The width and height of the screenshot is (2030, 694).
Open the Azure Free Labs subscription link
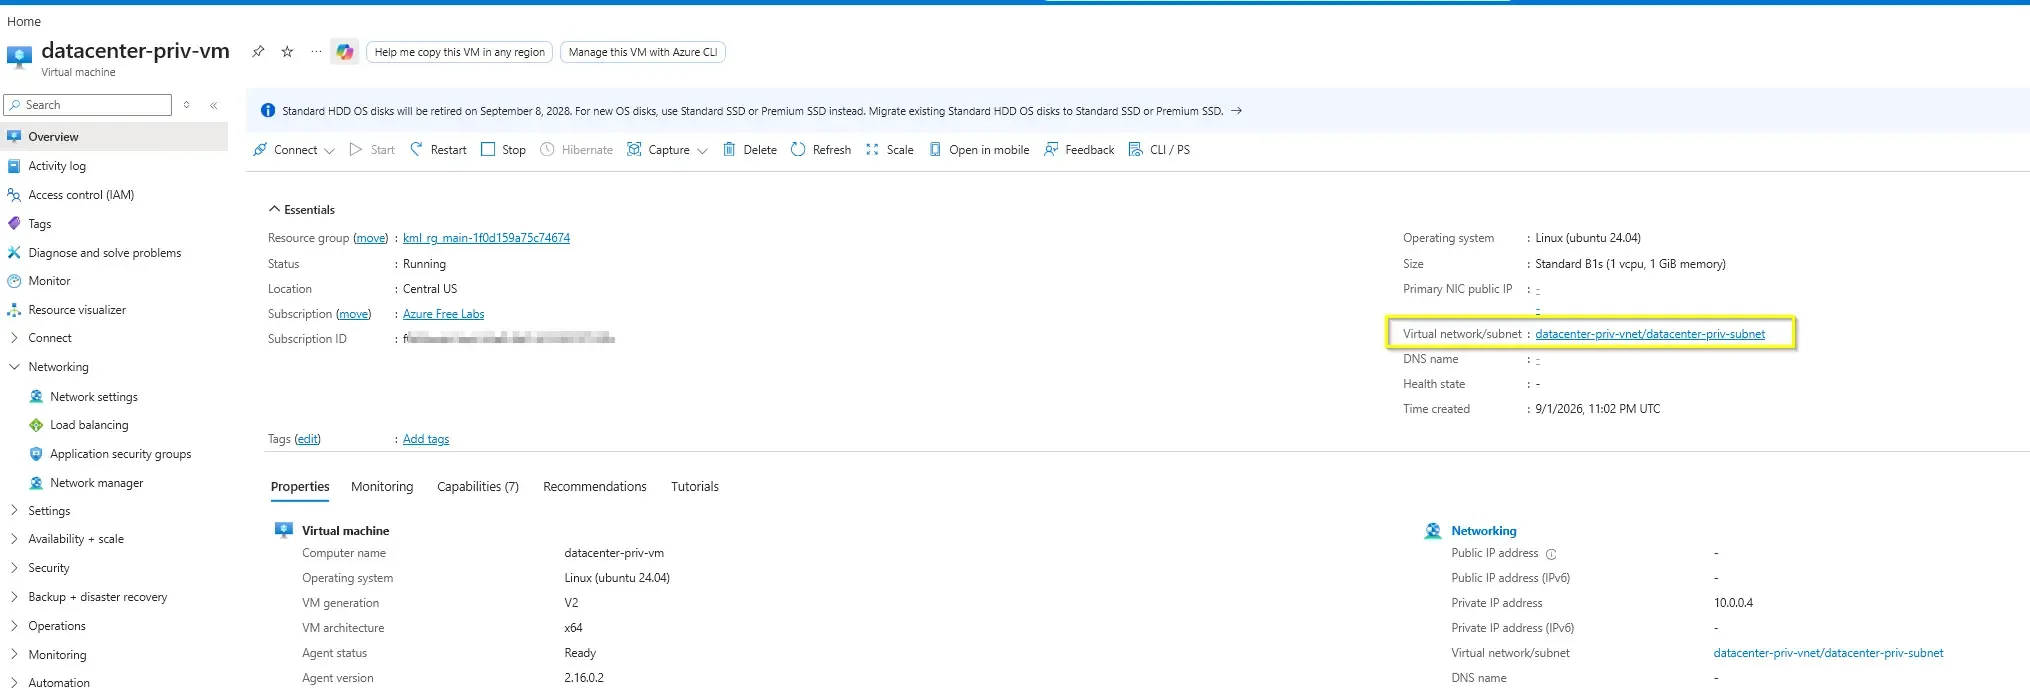point(443,314)
